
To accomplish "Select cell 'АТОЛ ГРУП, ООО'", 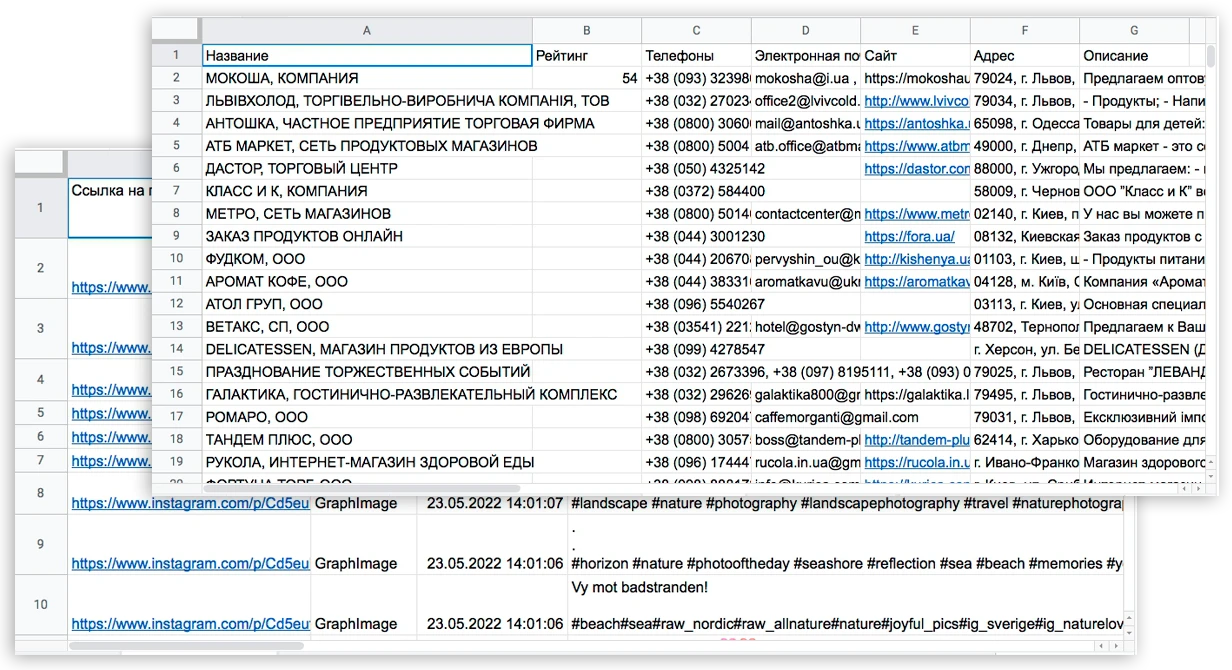I will click(366, 304).
